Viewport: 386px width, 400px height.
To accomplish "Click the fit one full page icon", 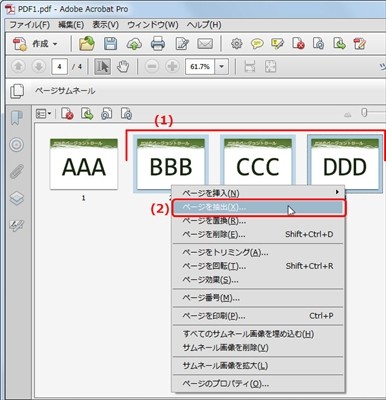I will coord(270,67).
